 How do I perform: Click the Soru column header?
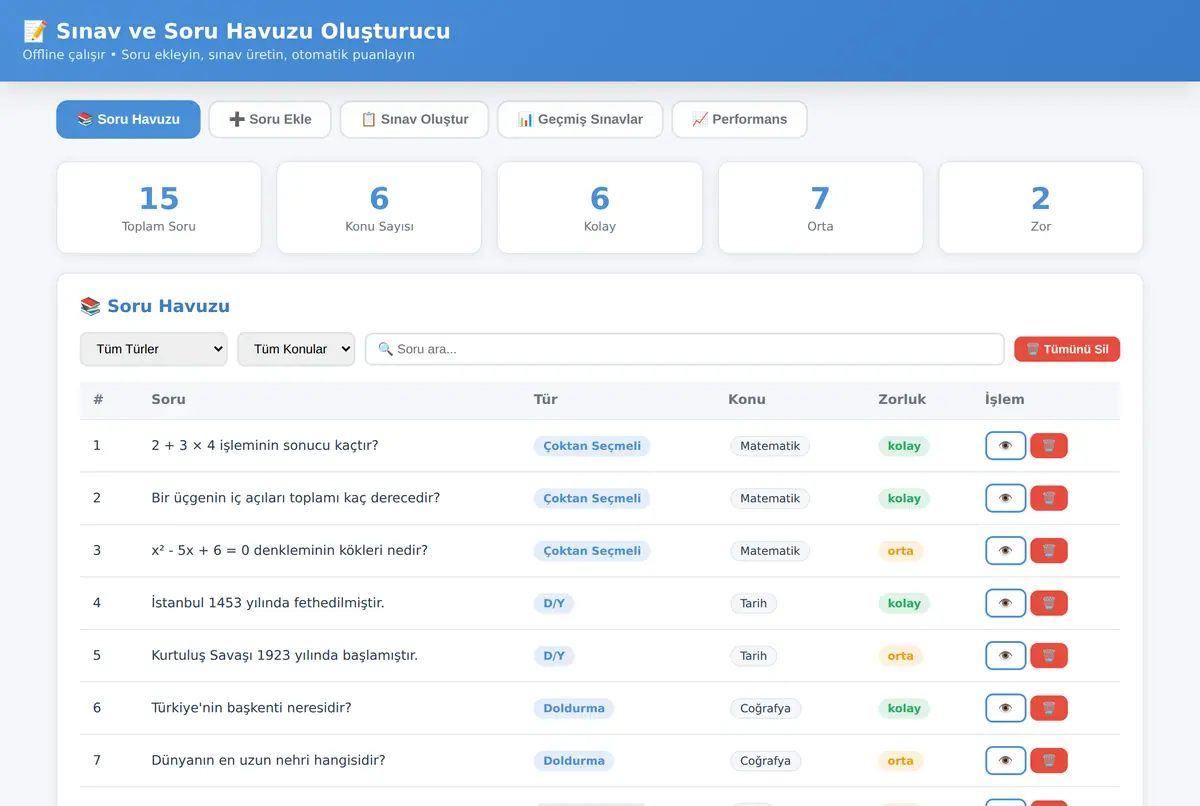coord(168,399)
